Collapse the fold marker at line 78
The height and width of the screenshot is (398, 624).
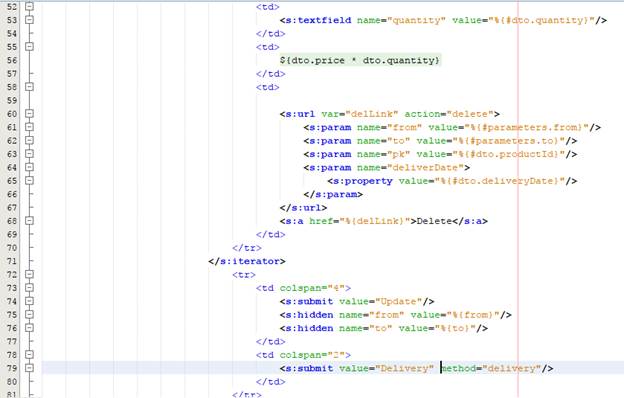[29, 355]
